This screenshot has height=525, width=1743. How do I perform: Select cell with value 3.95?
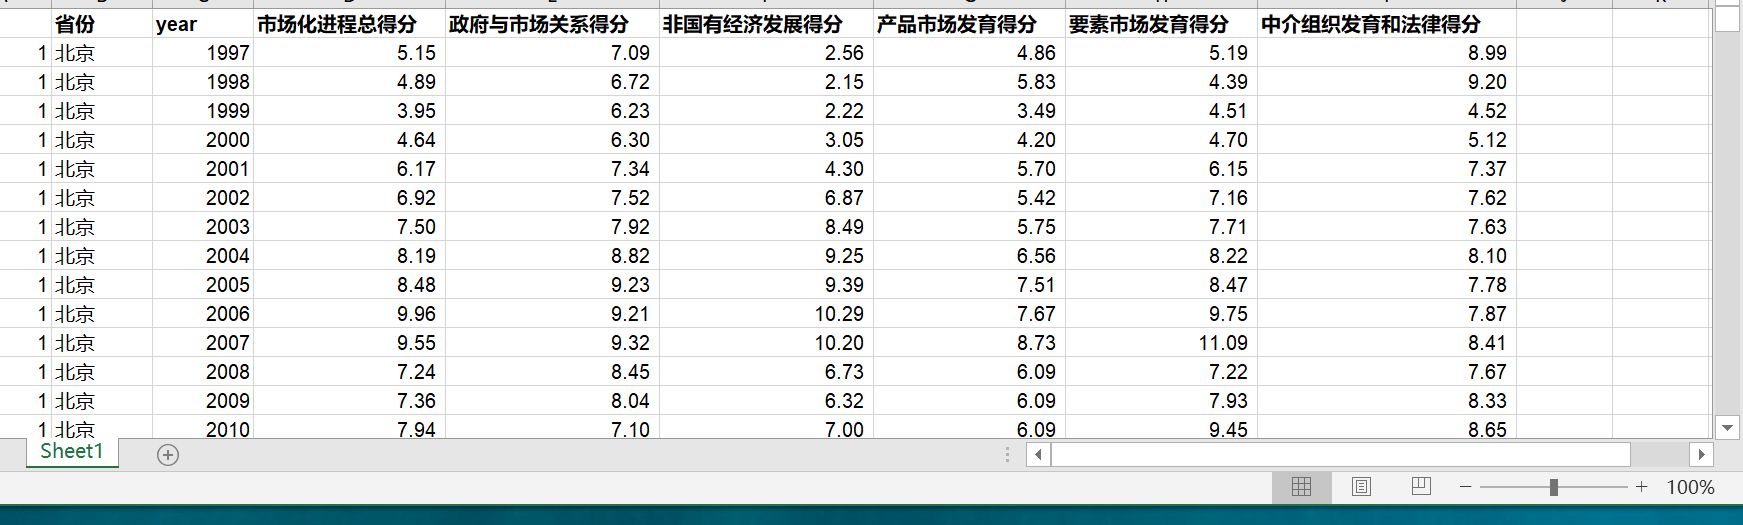point(349,111)
